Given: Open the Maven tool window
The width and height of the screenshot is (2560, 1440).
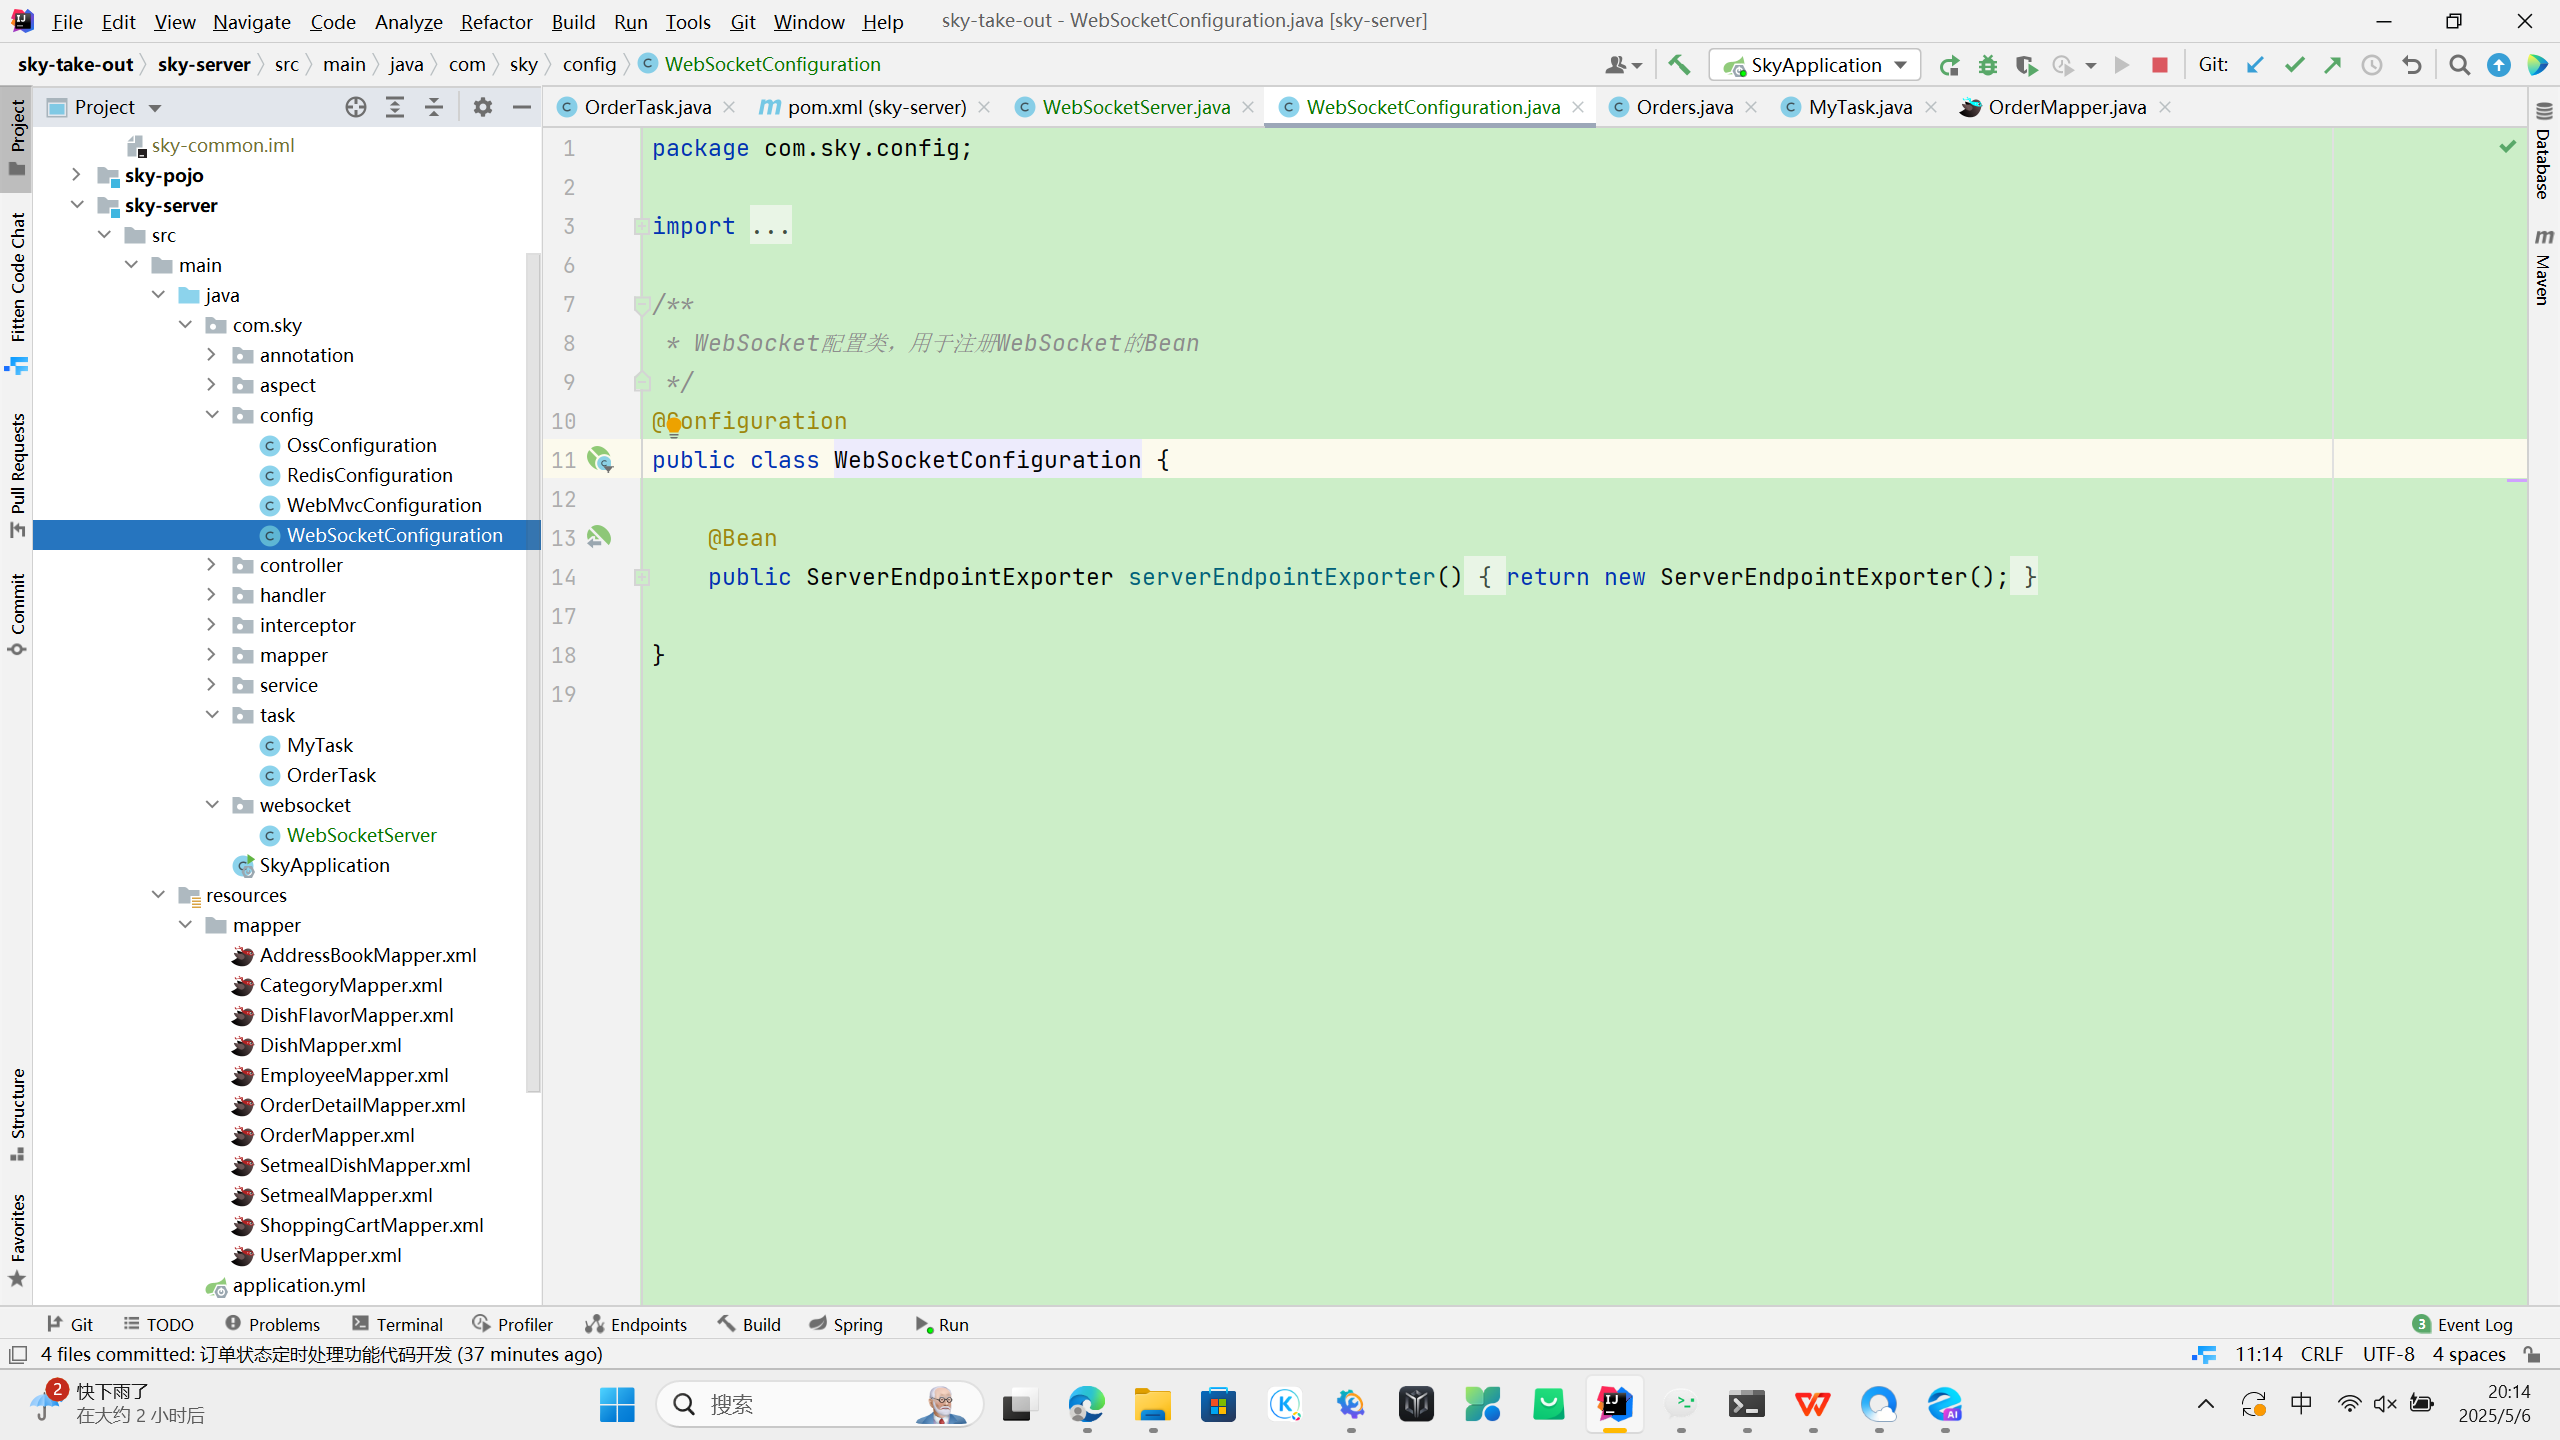Looking at the screenshot, I should (2543, 267).
